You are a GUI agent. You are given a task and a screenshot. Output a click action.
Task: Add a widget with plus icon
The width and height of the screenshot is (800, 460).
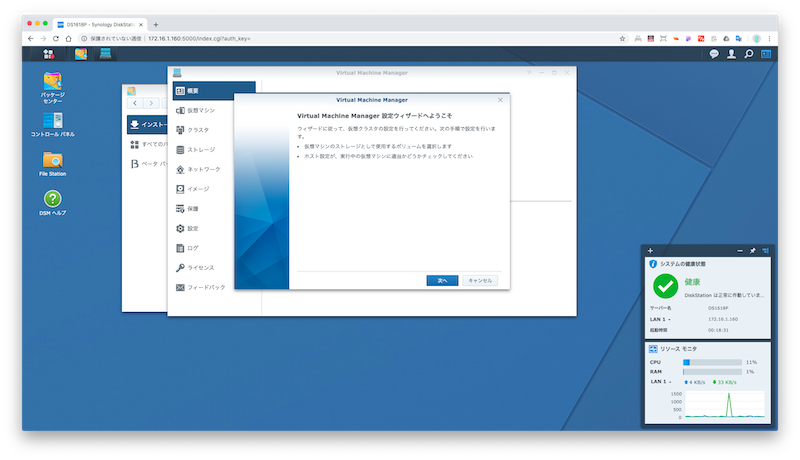650,250
